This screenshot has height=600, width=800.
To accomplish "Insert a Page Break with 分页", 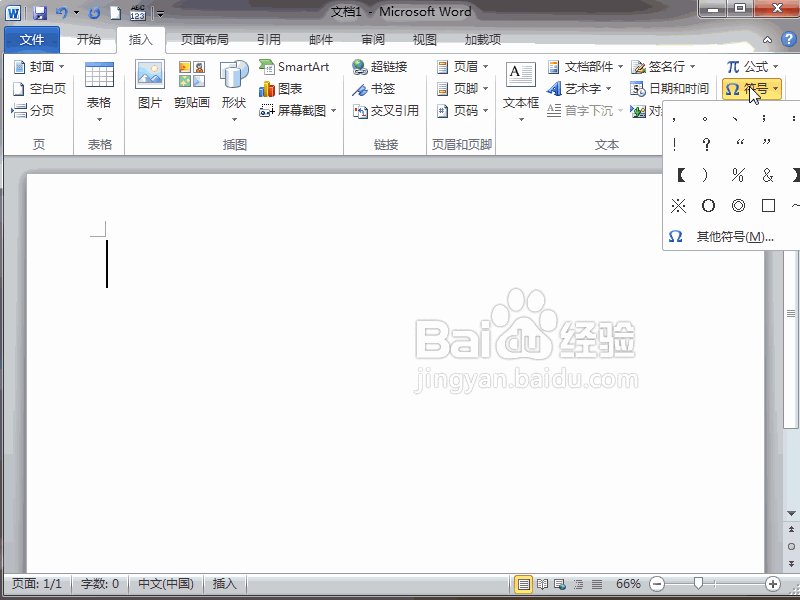I will pyautogui.click(x=38, y=110).
